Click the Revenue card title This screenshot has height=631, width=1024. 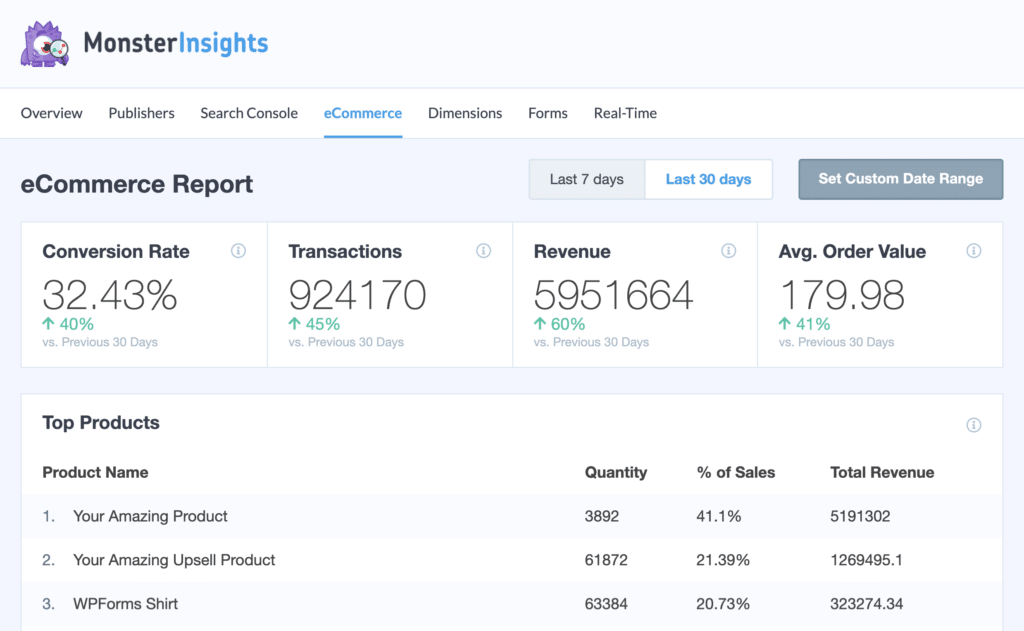tap(572, 251)
